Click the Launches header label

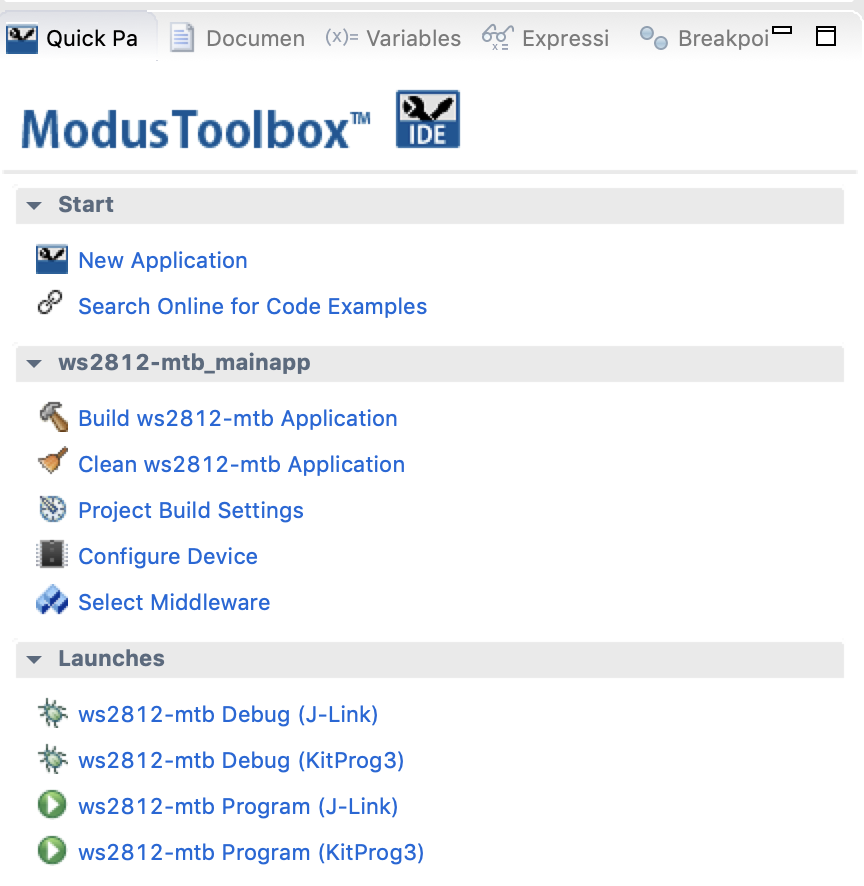pos(111,658)
